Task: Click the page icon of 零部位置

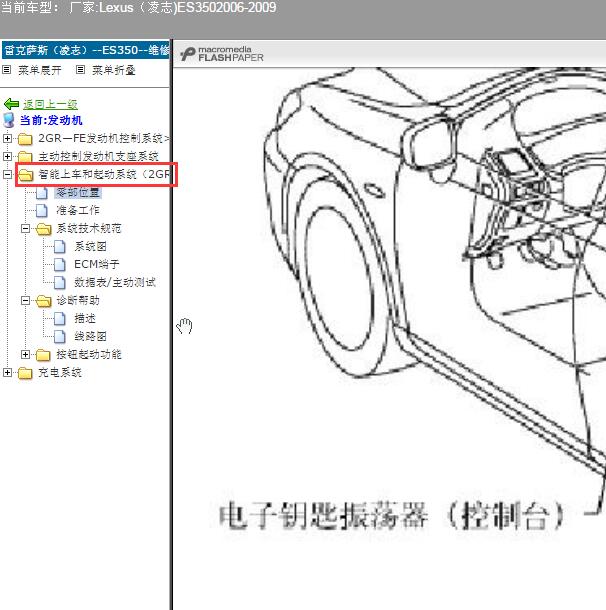Action: click(x=42, y=193)
